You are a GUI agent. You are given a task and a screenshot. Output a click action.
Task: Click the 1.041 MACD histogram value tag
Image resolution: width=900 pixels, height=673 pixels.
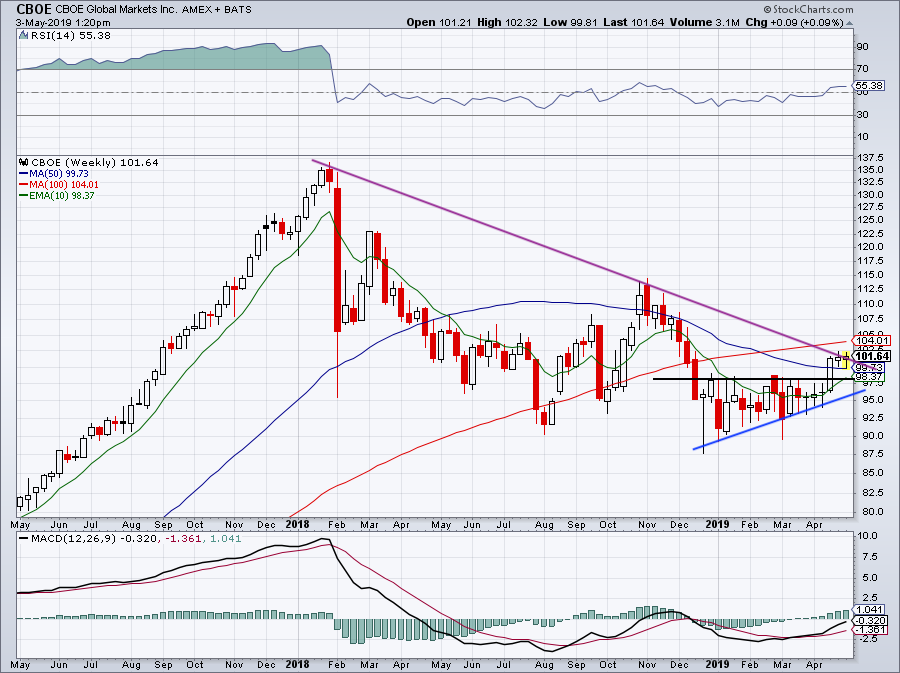(x=868, y=609)
